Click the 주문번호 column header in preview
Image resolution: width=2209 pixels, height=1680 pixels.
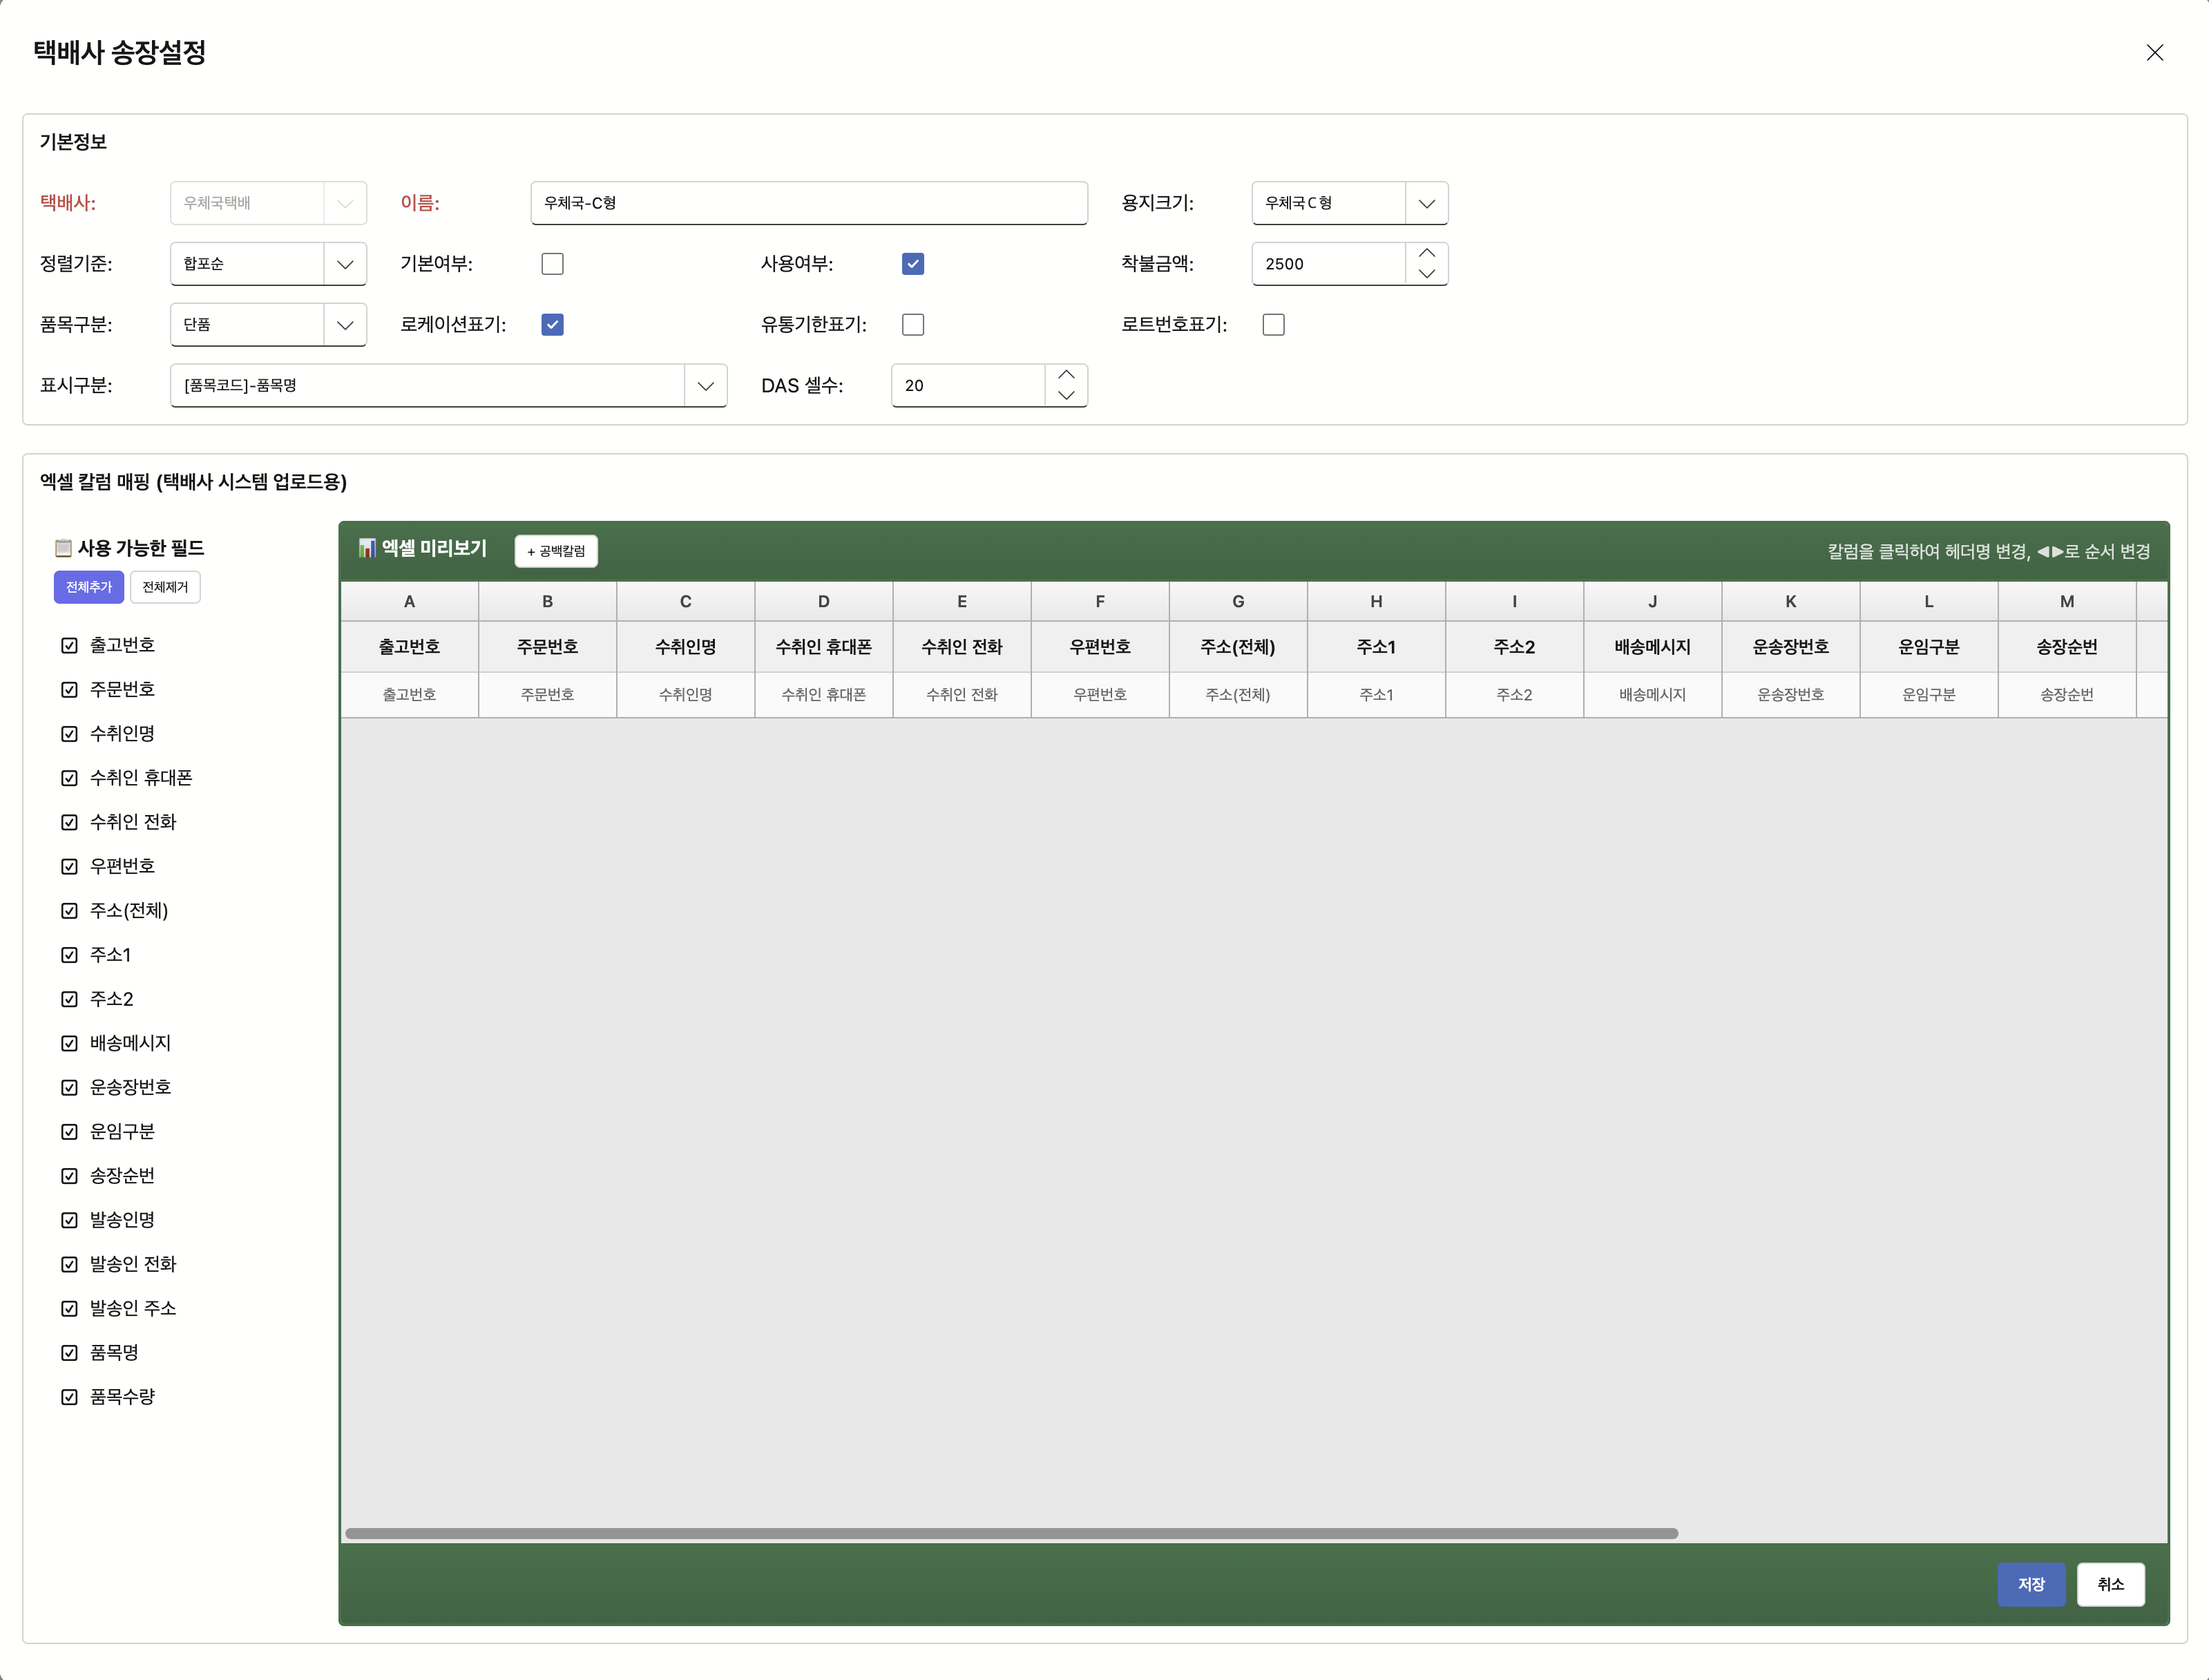click(547, 647)
